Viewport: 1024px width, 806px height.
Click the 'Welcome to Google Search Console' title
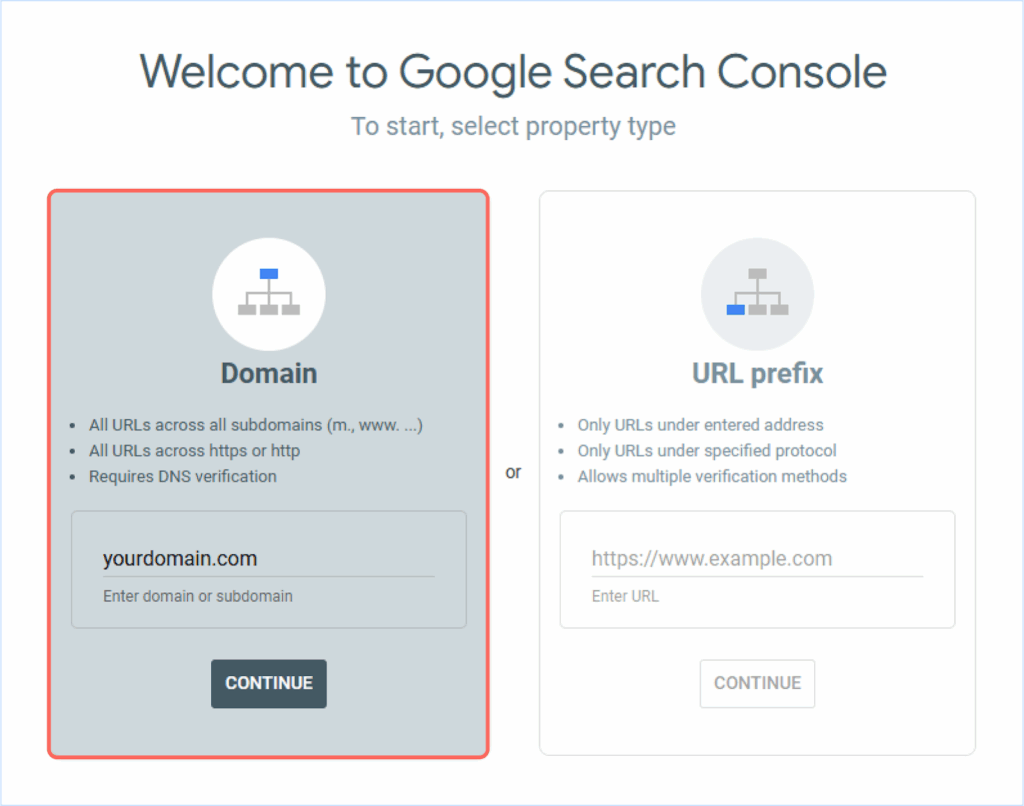pos(513,72)
